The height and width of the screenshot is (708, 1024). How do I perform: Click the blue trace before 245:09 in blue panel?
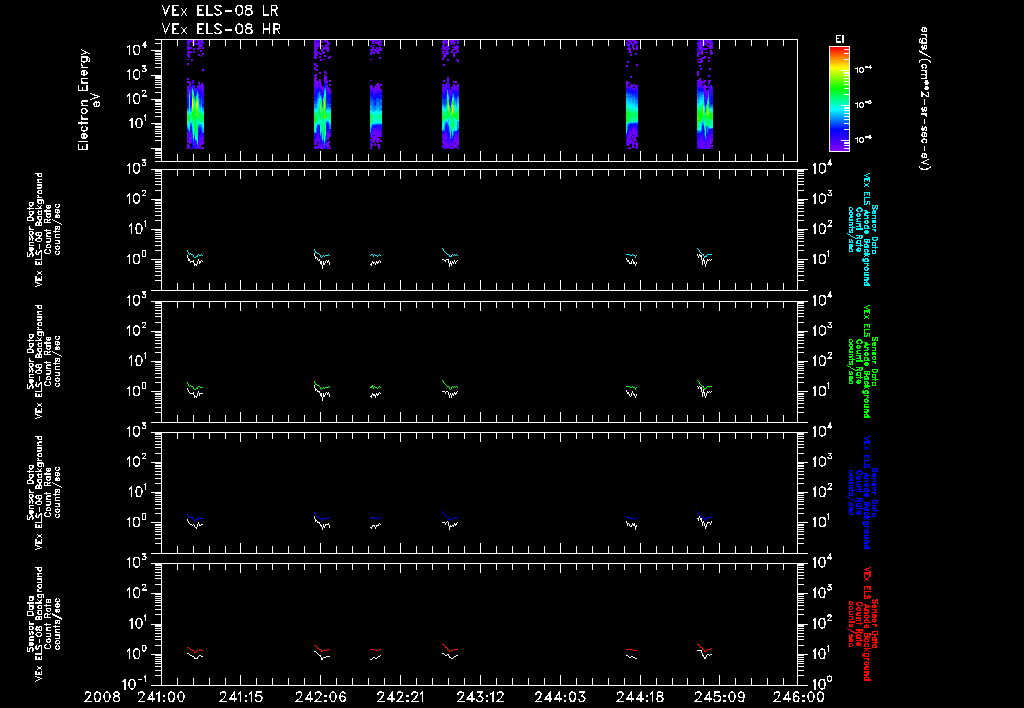point(705,517)
